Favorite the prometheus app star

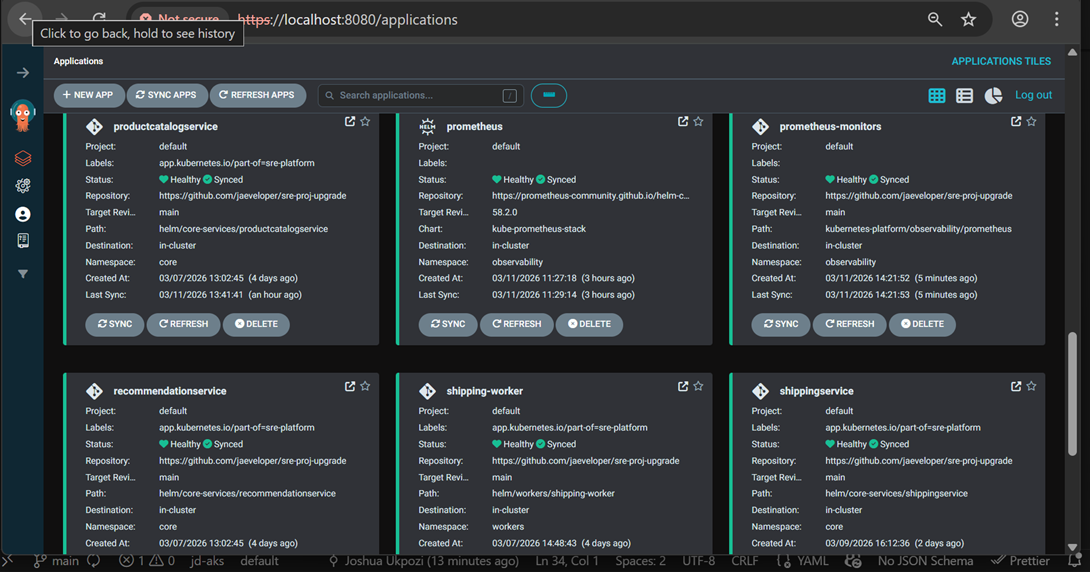coord(698,122)
